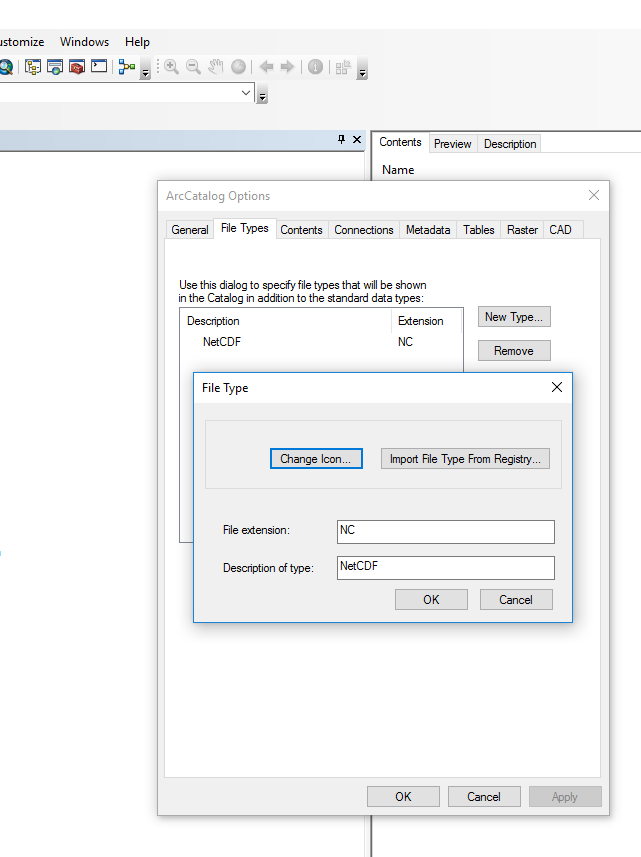Screen dimensions: 641x857
Task: Open the ModelBuilder window icon
Action: click(127, 67)
